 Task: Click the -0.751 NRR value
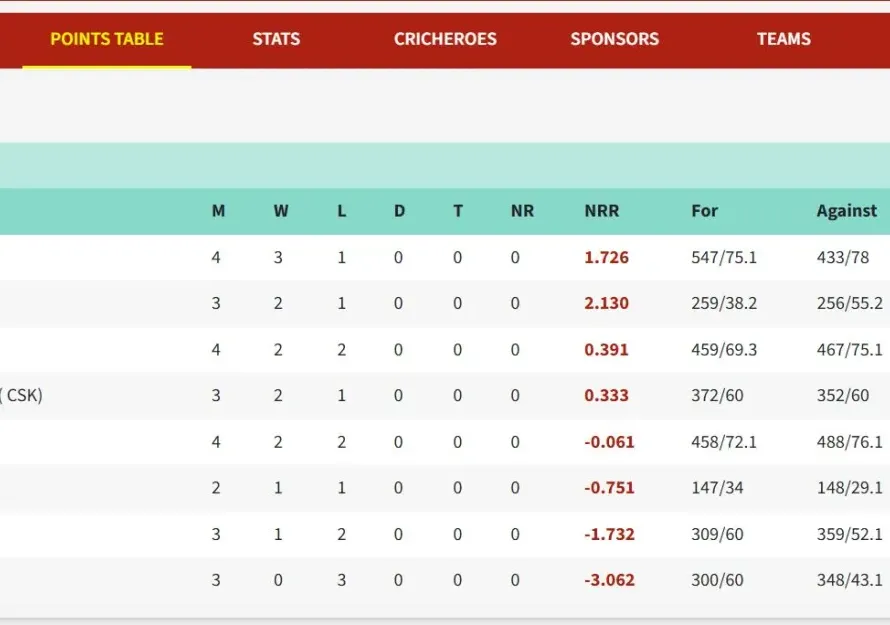click(609, 488)
